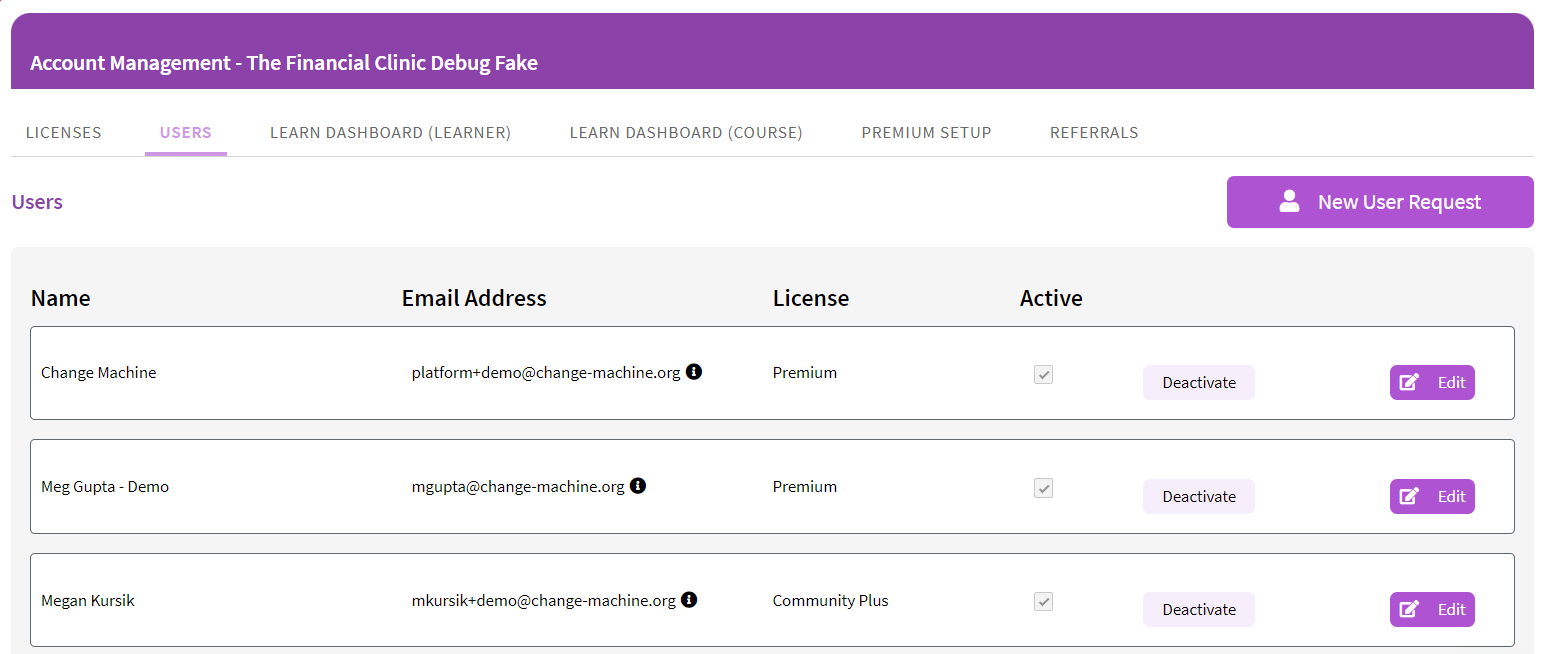This screenshot has height=654, width=1548.
Task: Click the Active column header
Action: [1051, 298]
